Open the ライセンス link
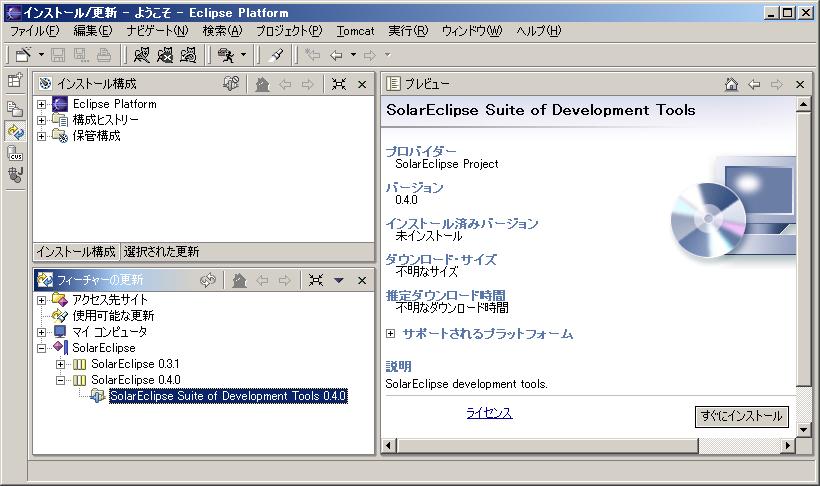This screenshot has height=486, width=820. click(489, 413)
